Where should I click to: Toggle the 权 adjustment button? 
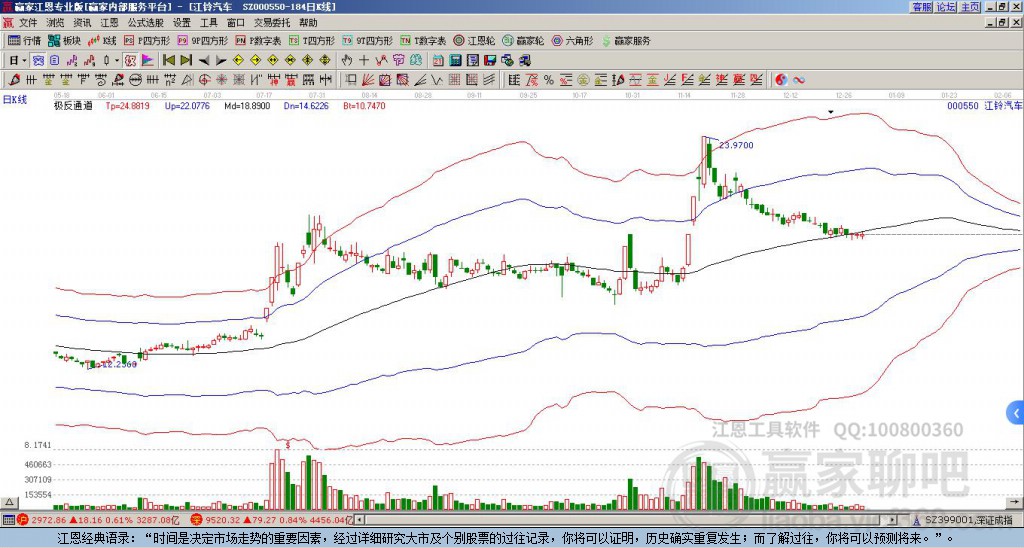point(130,61)
